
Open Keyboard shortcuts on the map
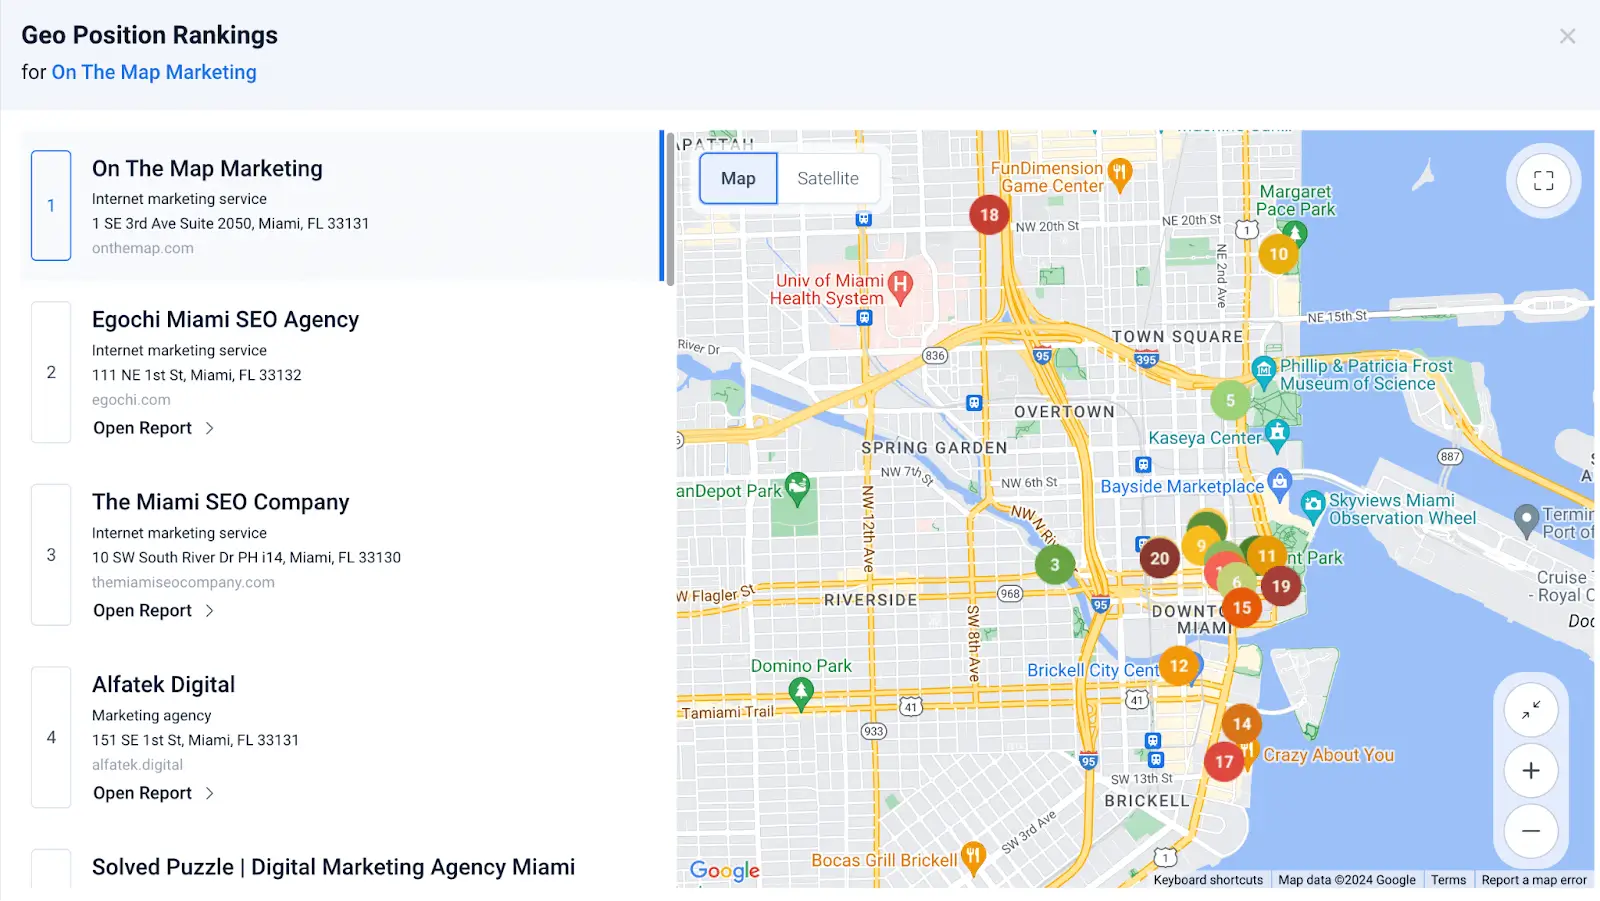click(x=1208, y=880)
